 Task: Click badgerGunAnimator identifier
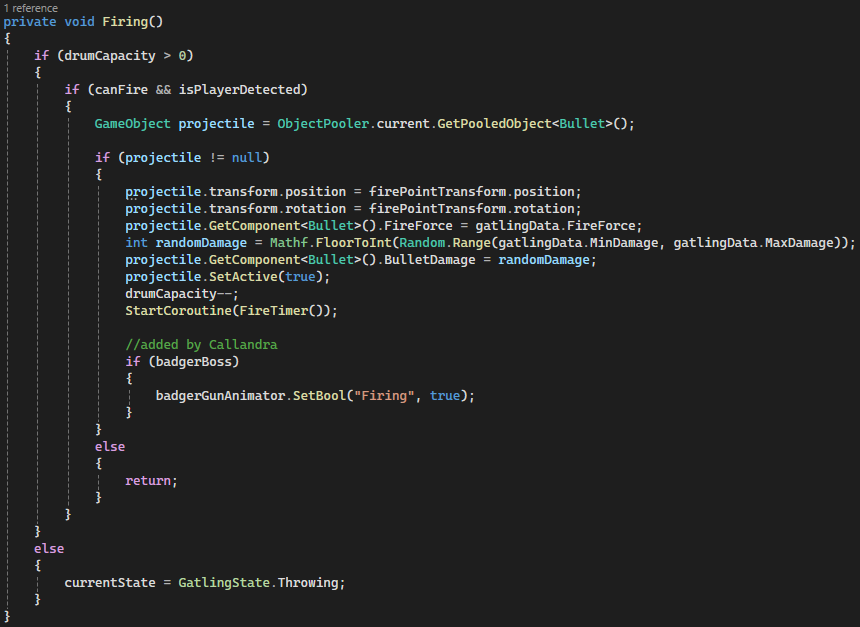coord(220,396)
